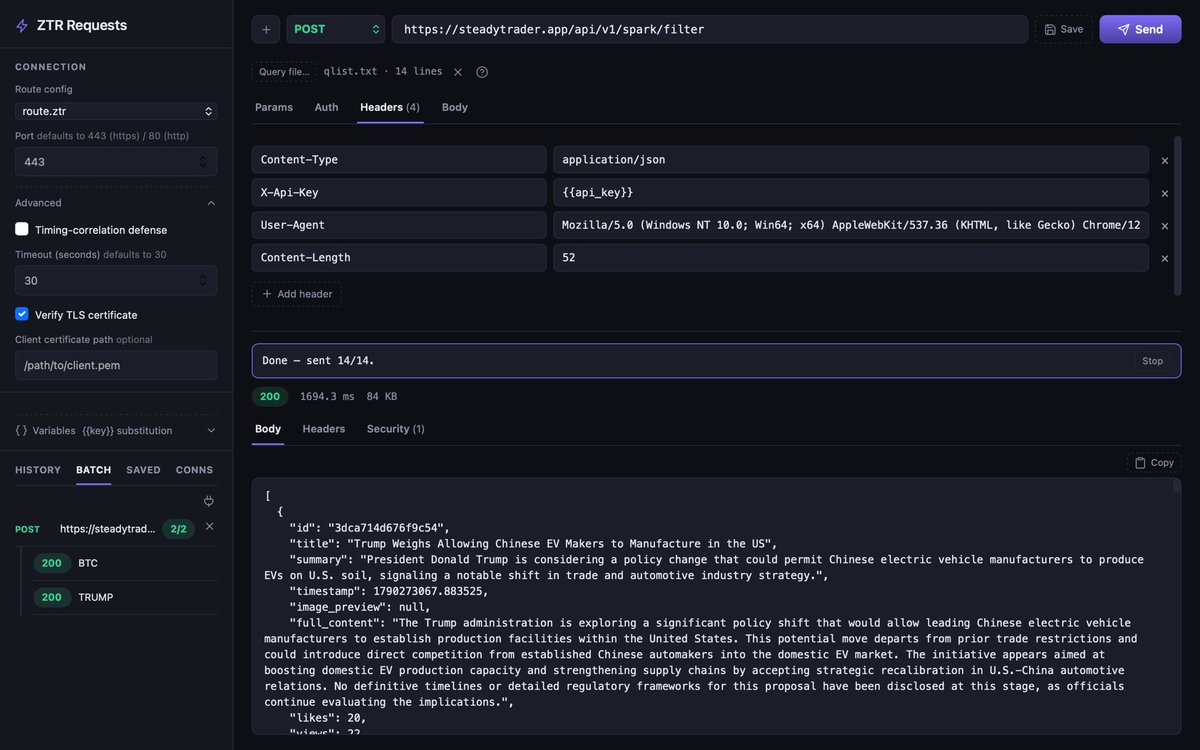
Task: Click the Client certificate path field
Action: coord(116,365)
